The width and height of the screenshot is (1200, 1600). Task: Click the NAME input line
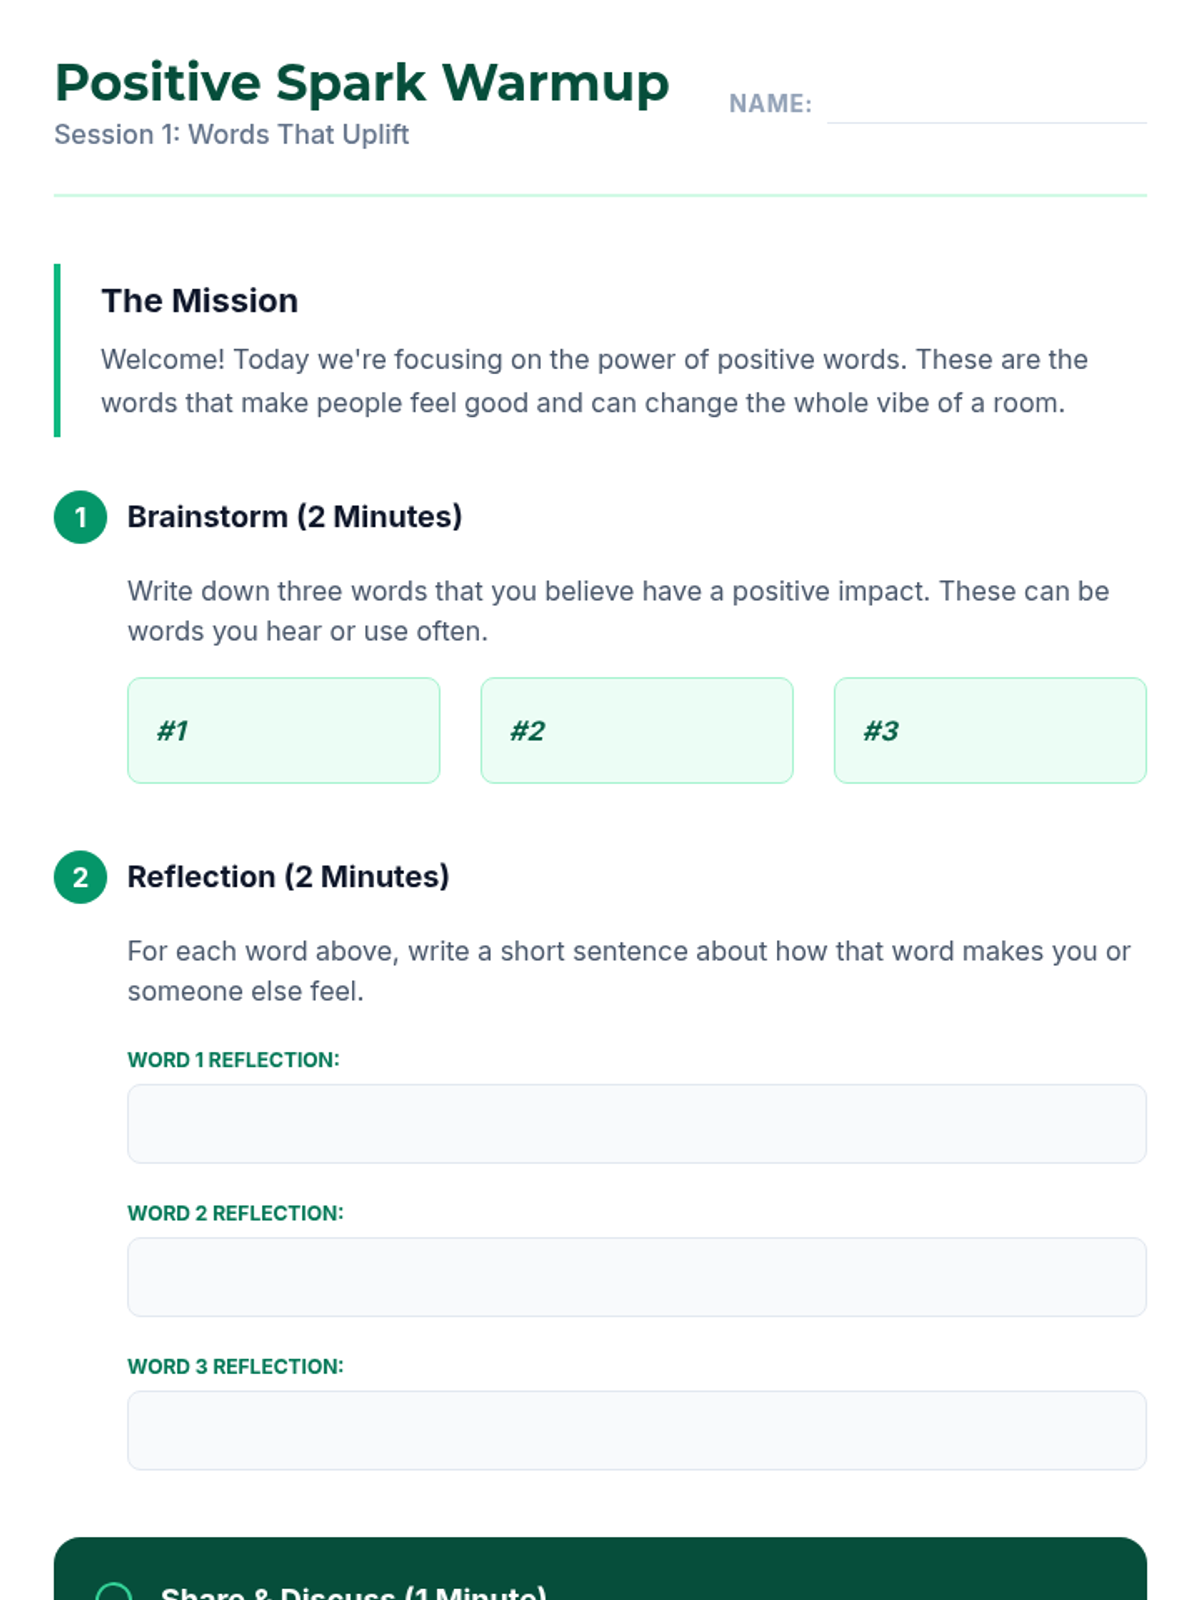click(x=986, y=106)
